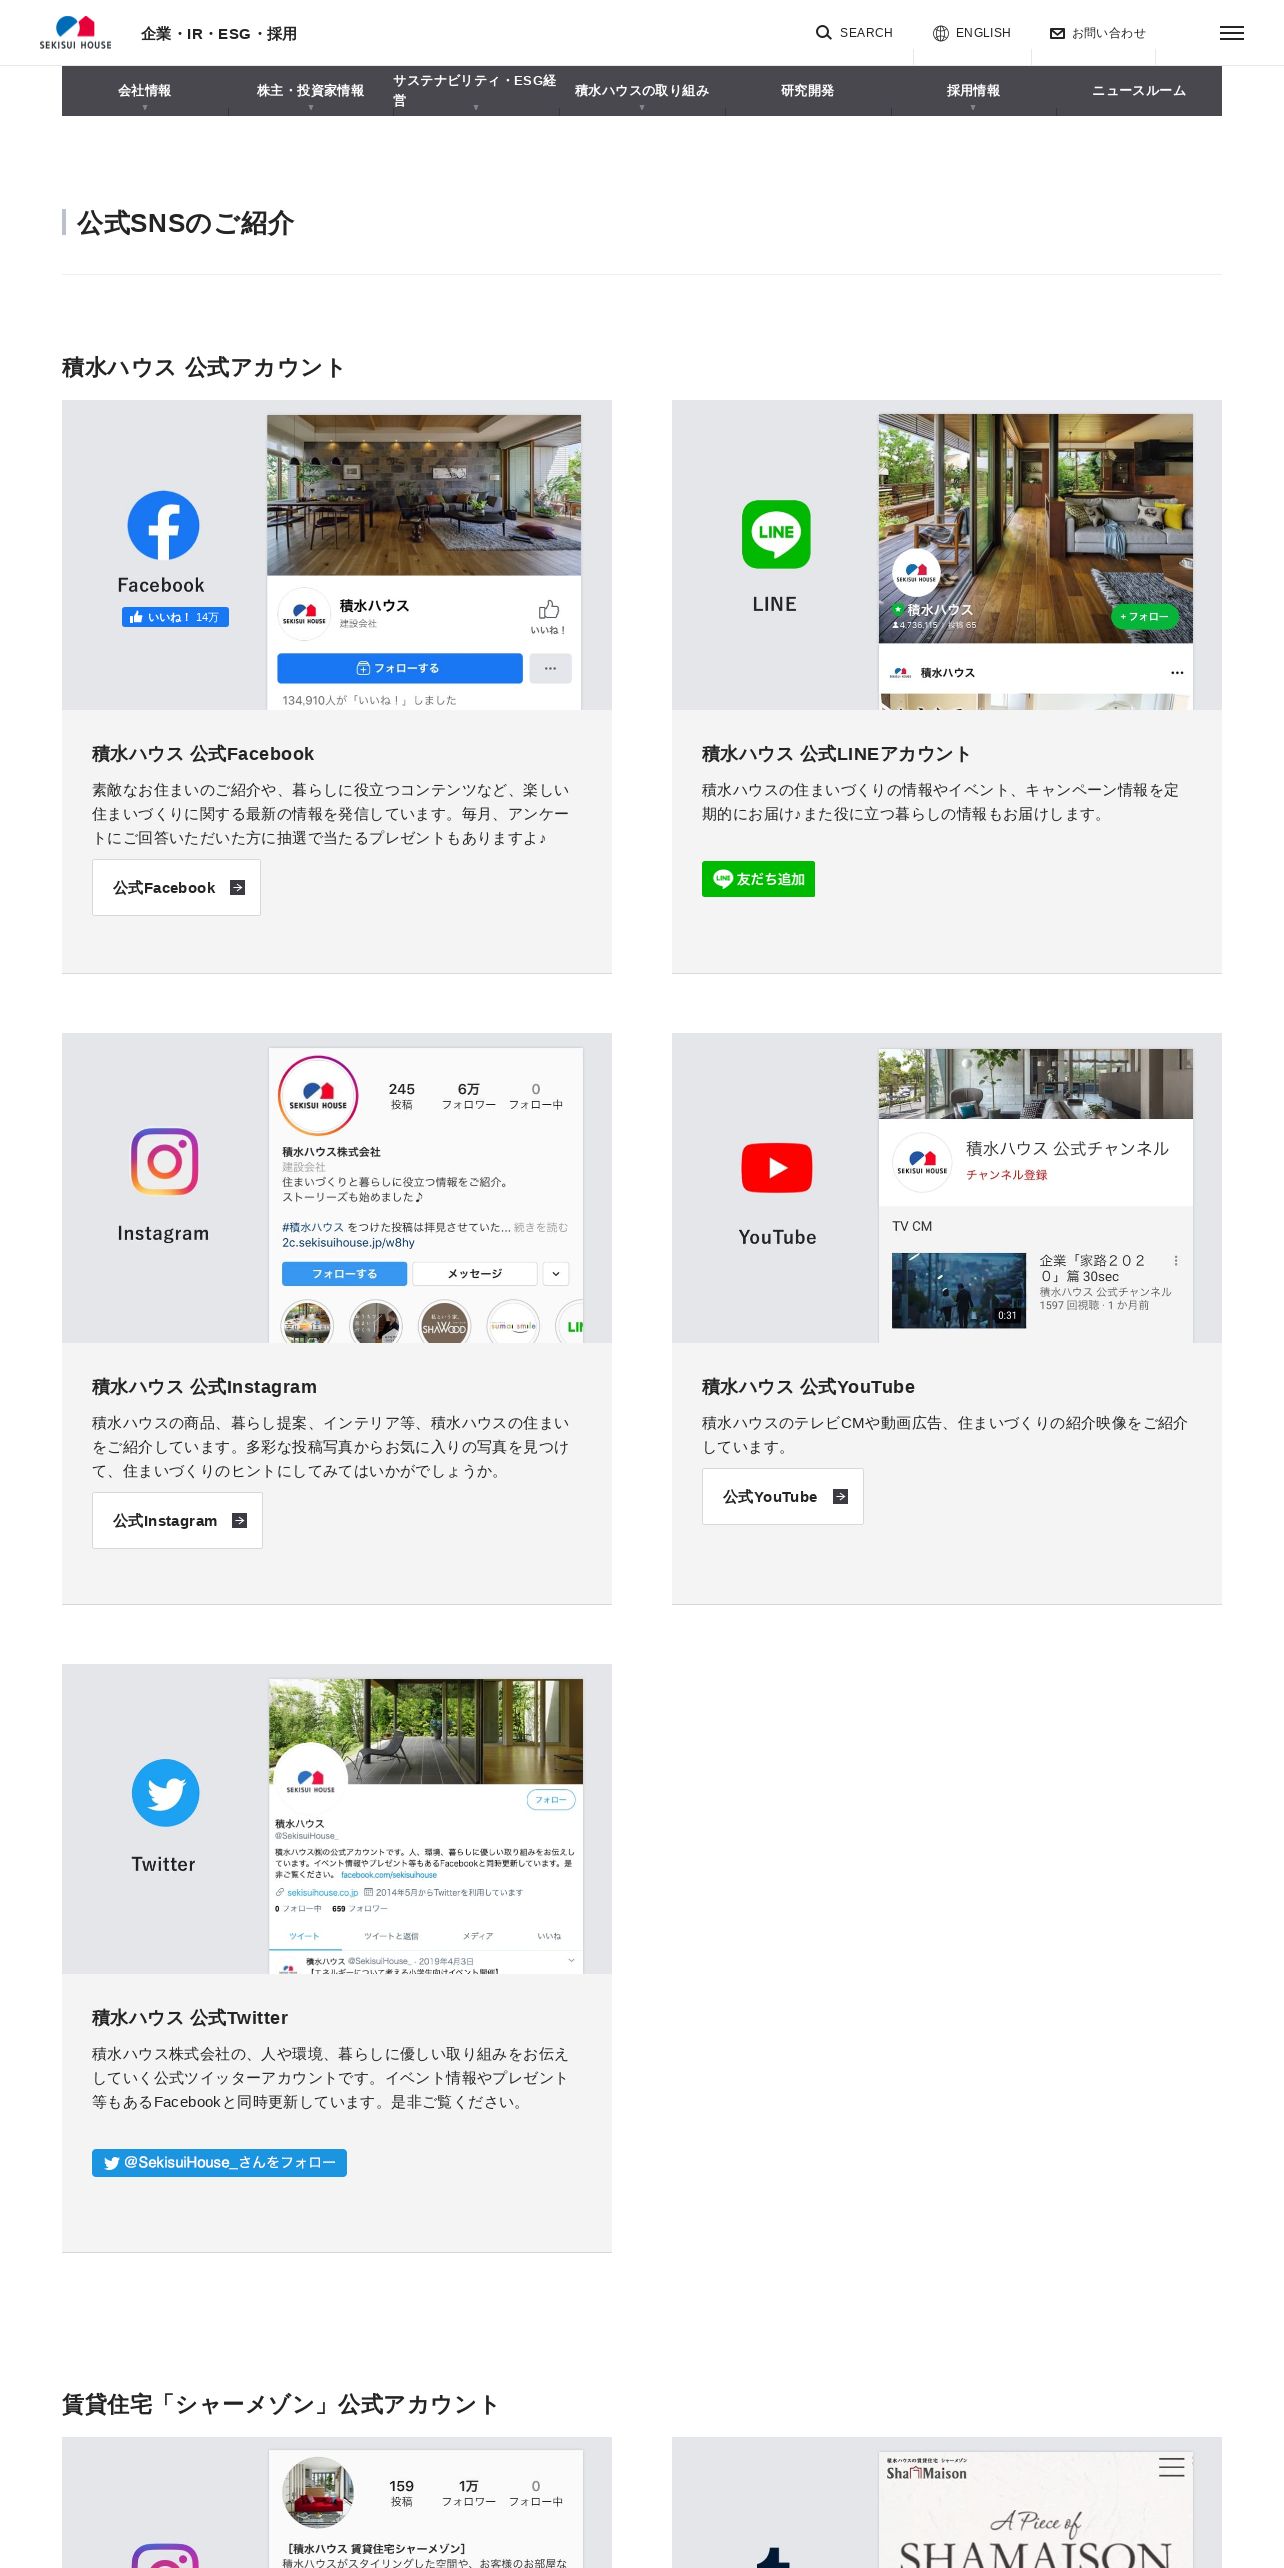Image resolution: width=1284 pixels, height=2568 pixels.
Task: Click the envelope contact icon
Action: pyautogui.click(x=1057, y=33)
